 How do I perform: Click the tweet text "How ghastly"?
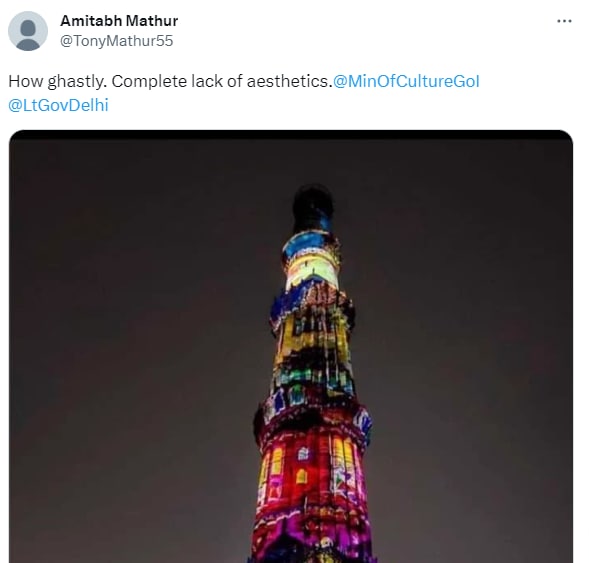(57, 82)
